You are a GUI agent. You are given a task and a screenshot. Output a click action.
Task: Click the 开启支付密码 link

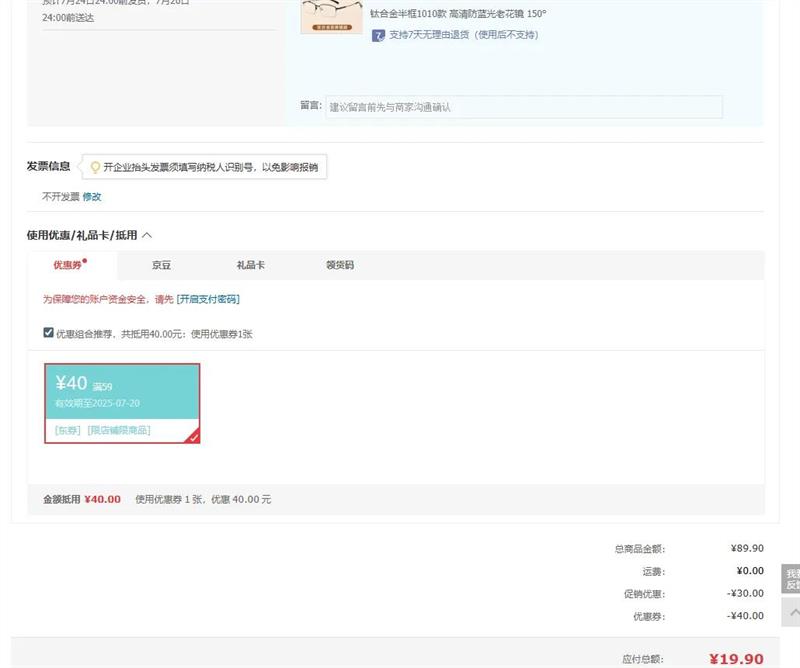[208, 299]
